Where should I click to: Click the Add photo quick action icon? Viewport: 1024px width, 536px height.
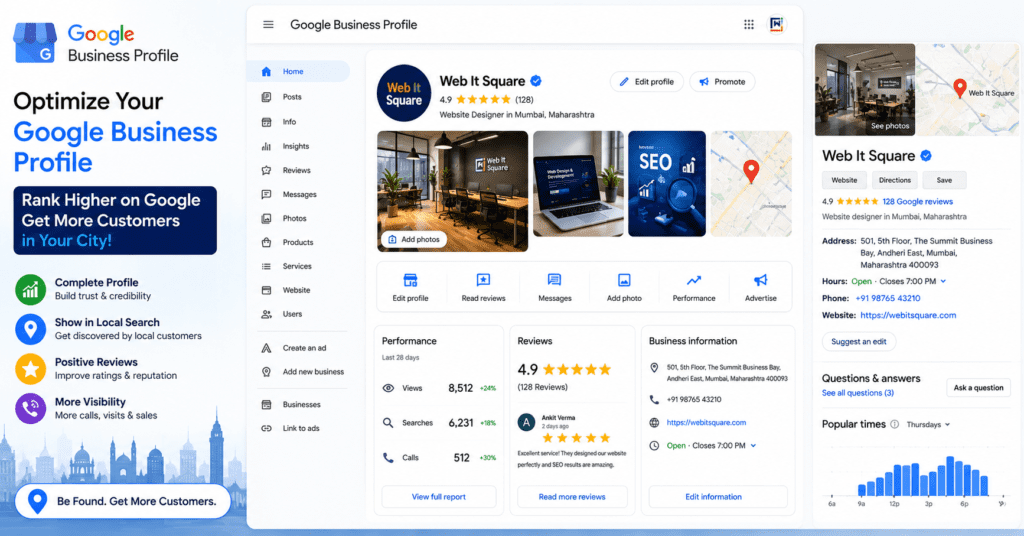pyautogui.click(x=624, y=281)
